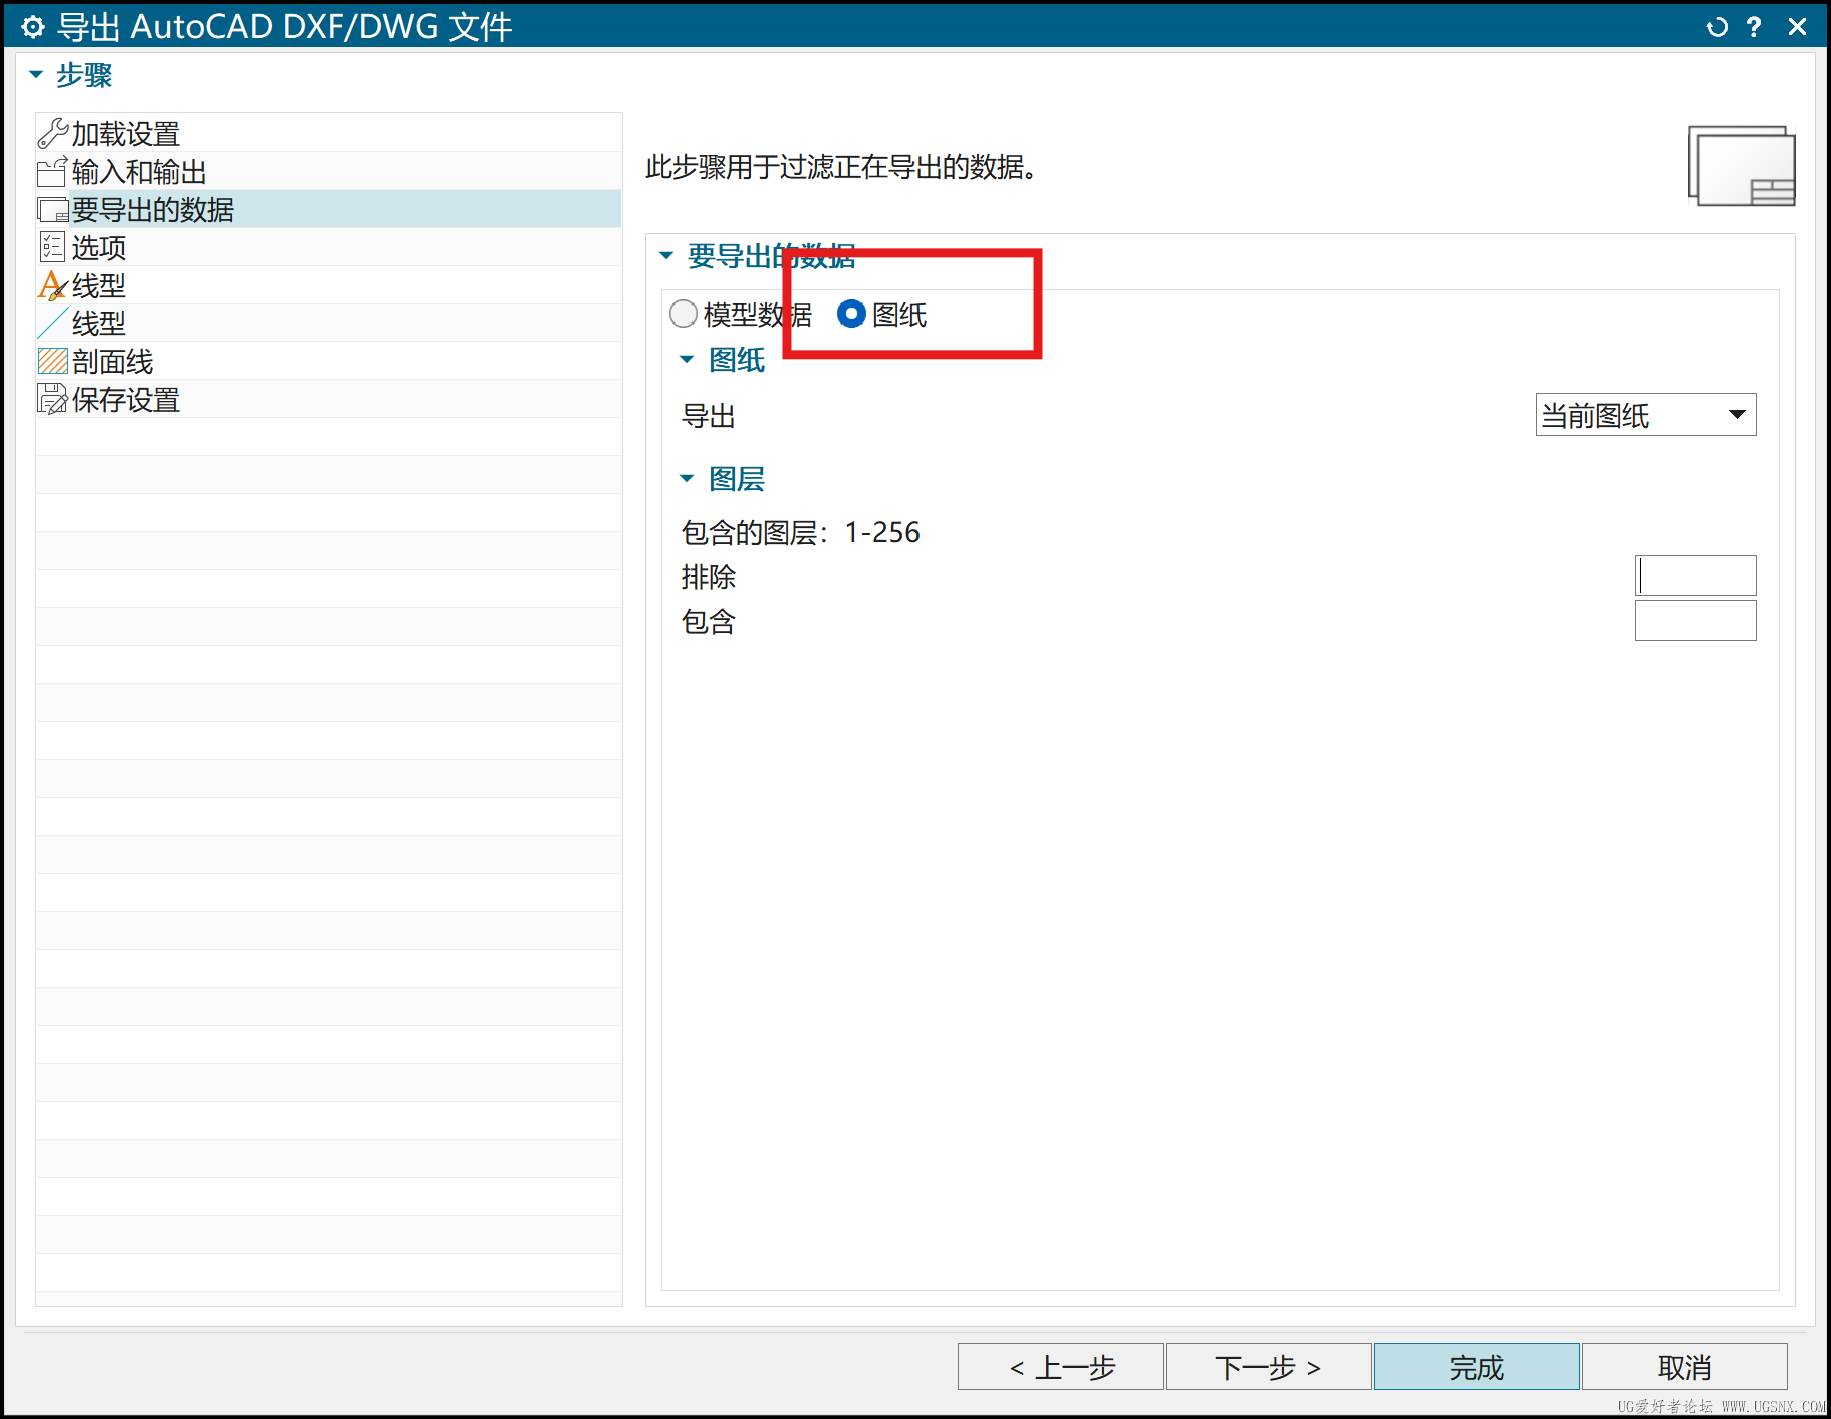Click the gear icon in title bar
Screen dimensions: 1831x1419
point(33,27)
